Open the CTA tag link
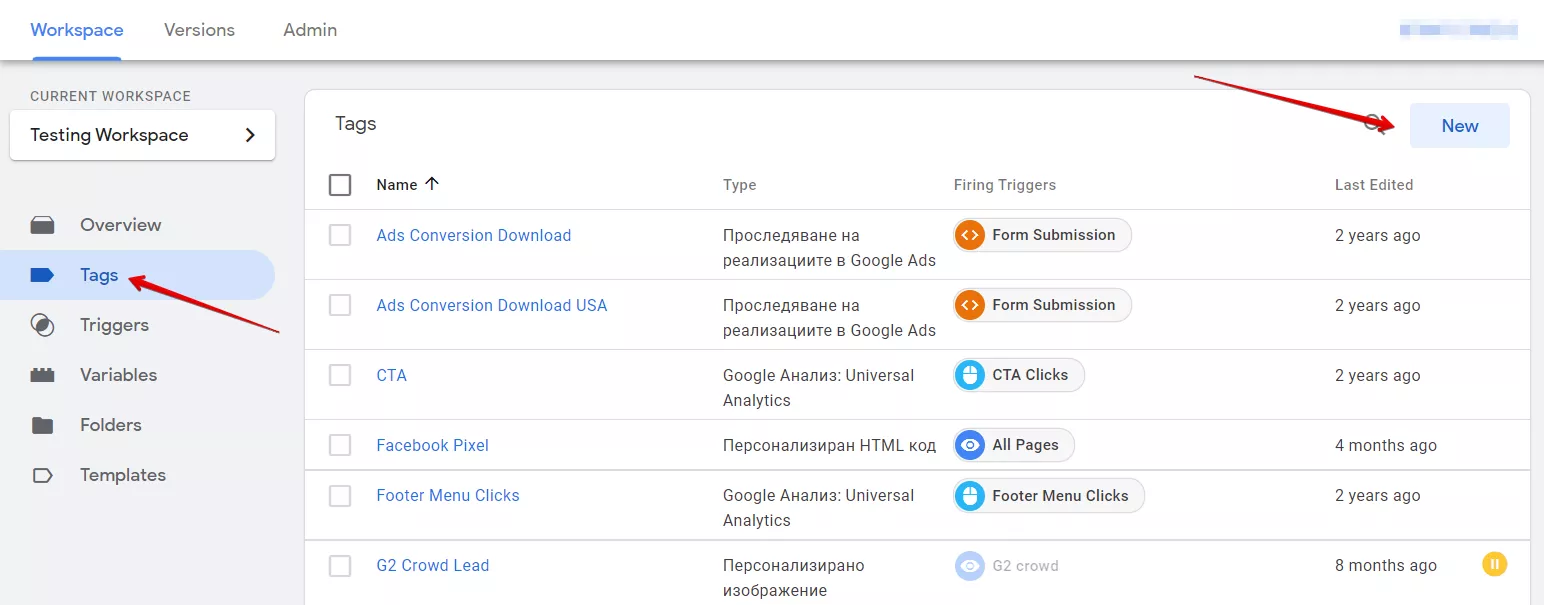The image size is (1544, 605). tap(392, 375)
